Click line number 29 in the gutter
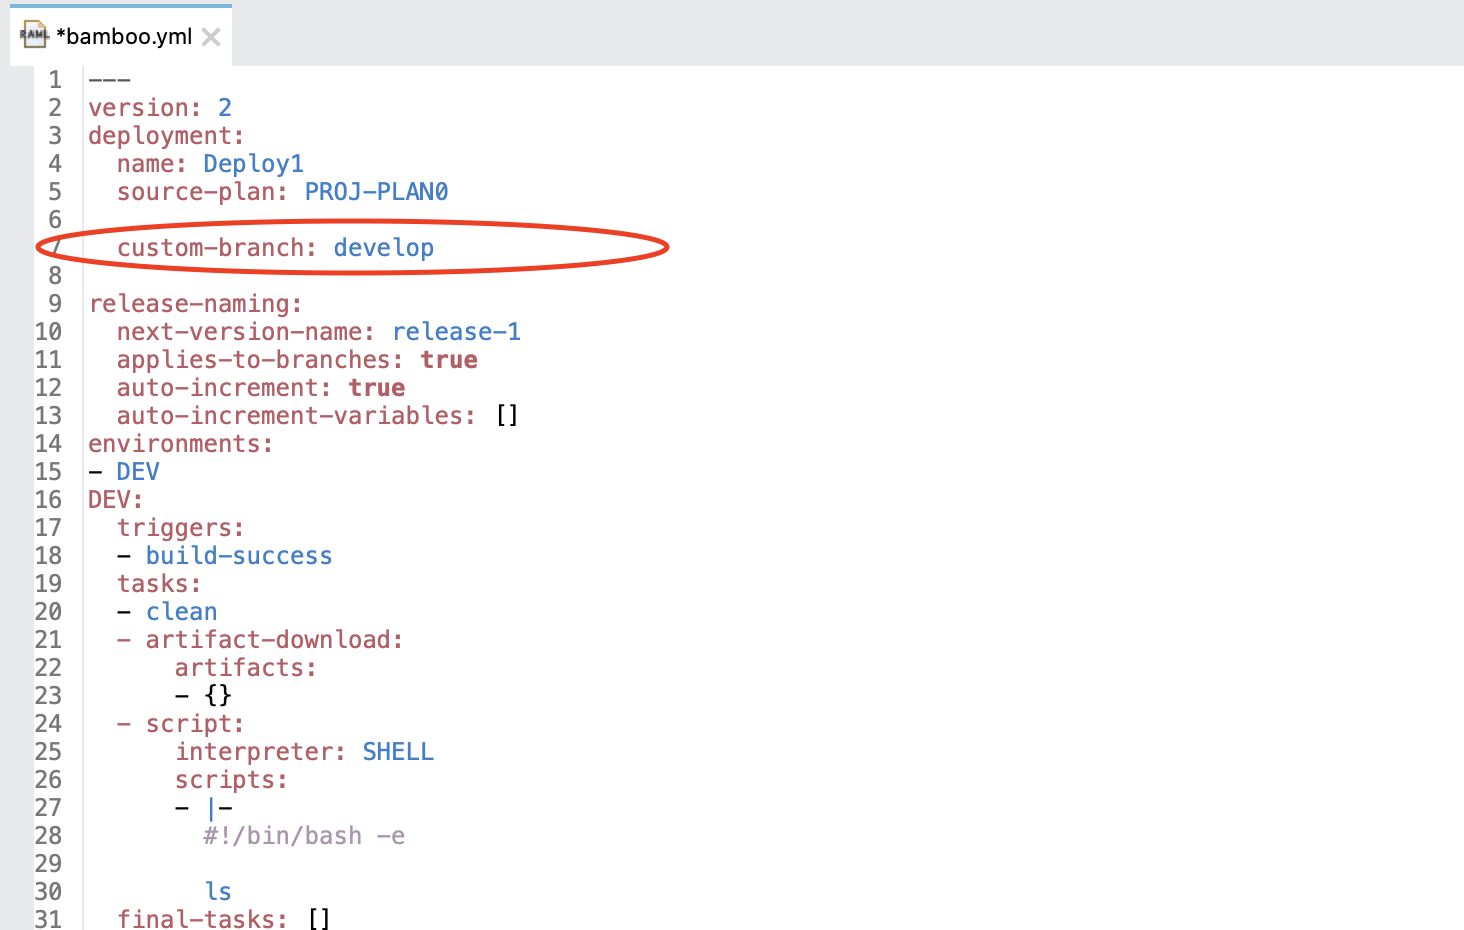The height and width of the screenshot is (930, 1464). click(x=48, y=864)
